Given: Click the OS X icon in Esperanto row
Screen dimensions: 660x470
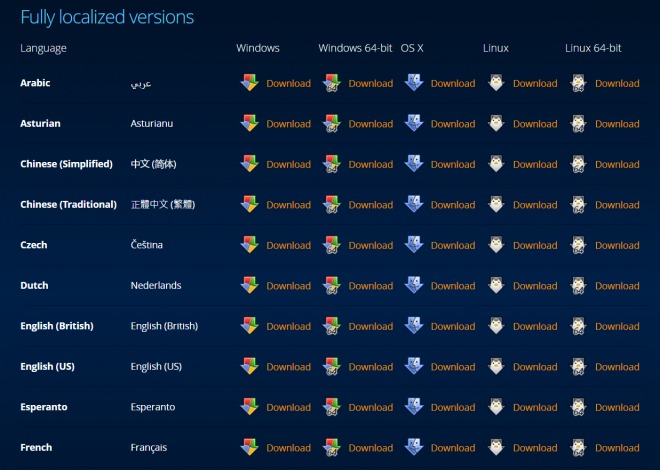Looking at the screenshot, I should (414, 407).
